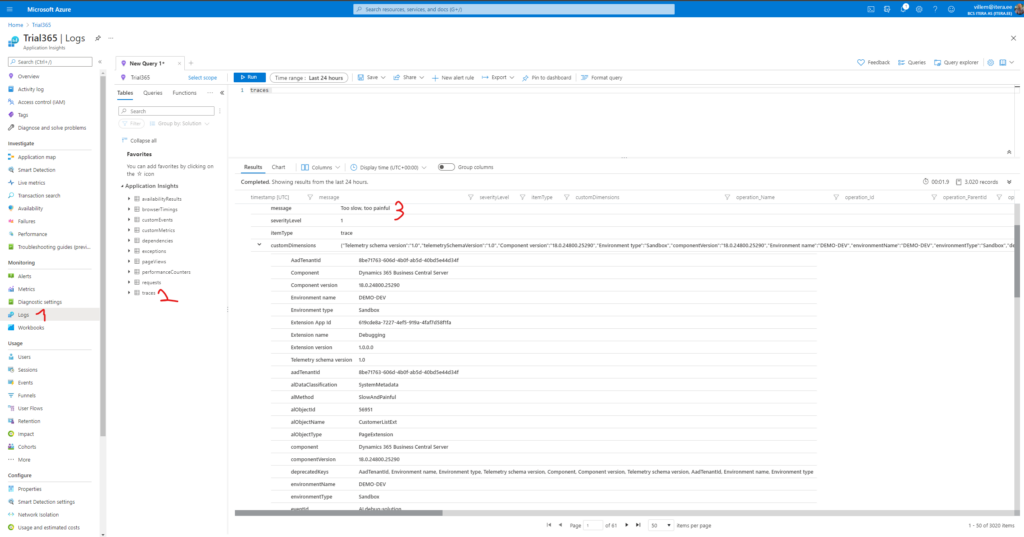The width and height of the screenshot is (1024, 537).
Task: Open the Export dropdown
Action: [498, 78]
